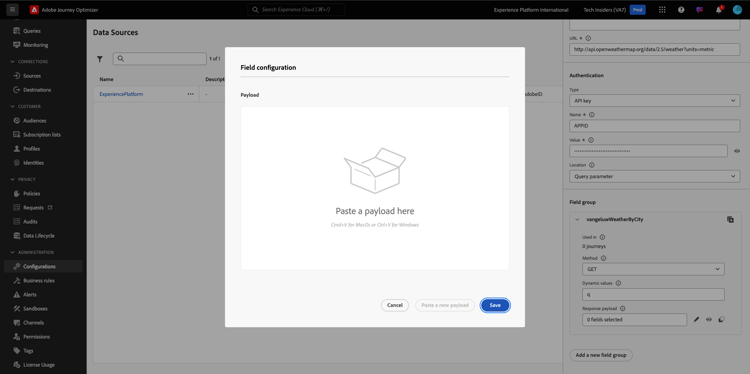
Task: Show info for URL field
Action: (x=588, y=38)
